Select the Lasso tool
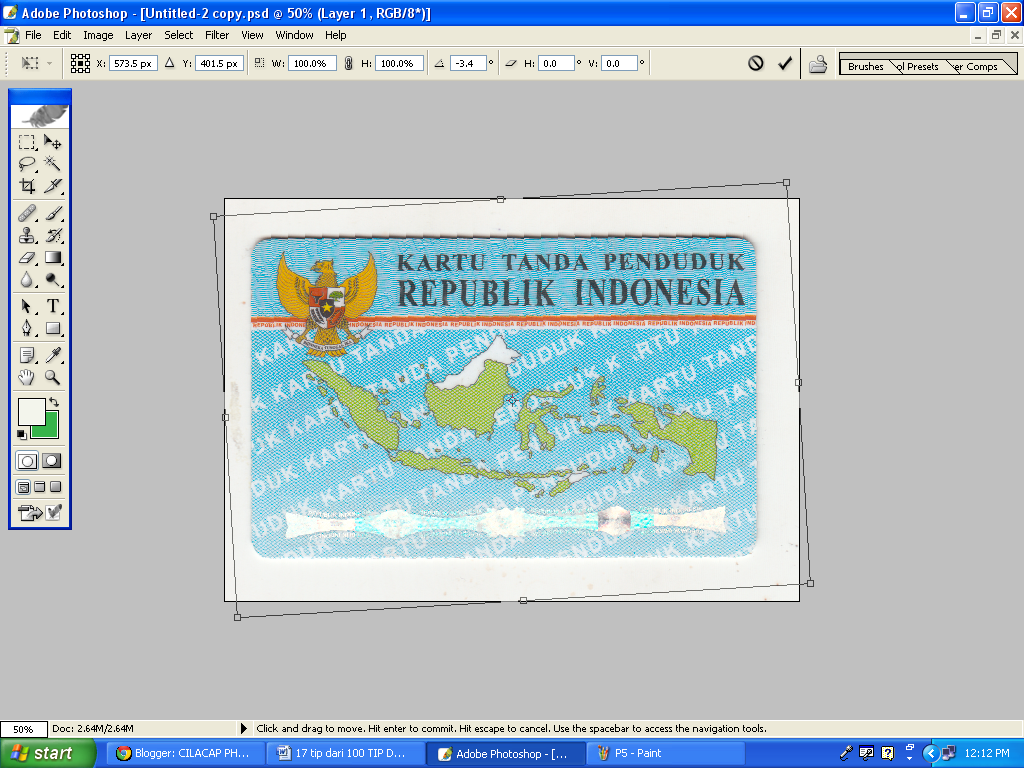 point(27,163)
